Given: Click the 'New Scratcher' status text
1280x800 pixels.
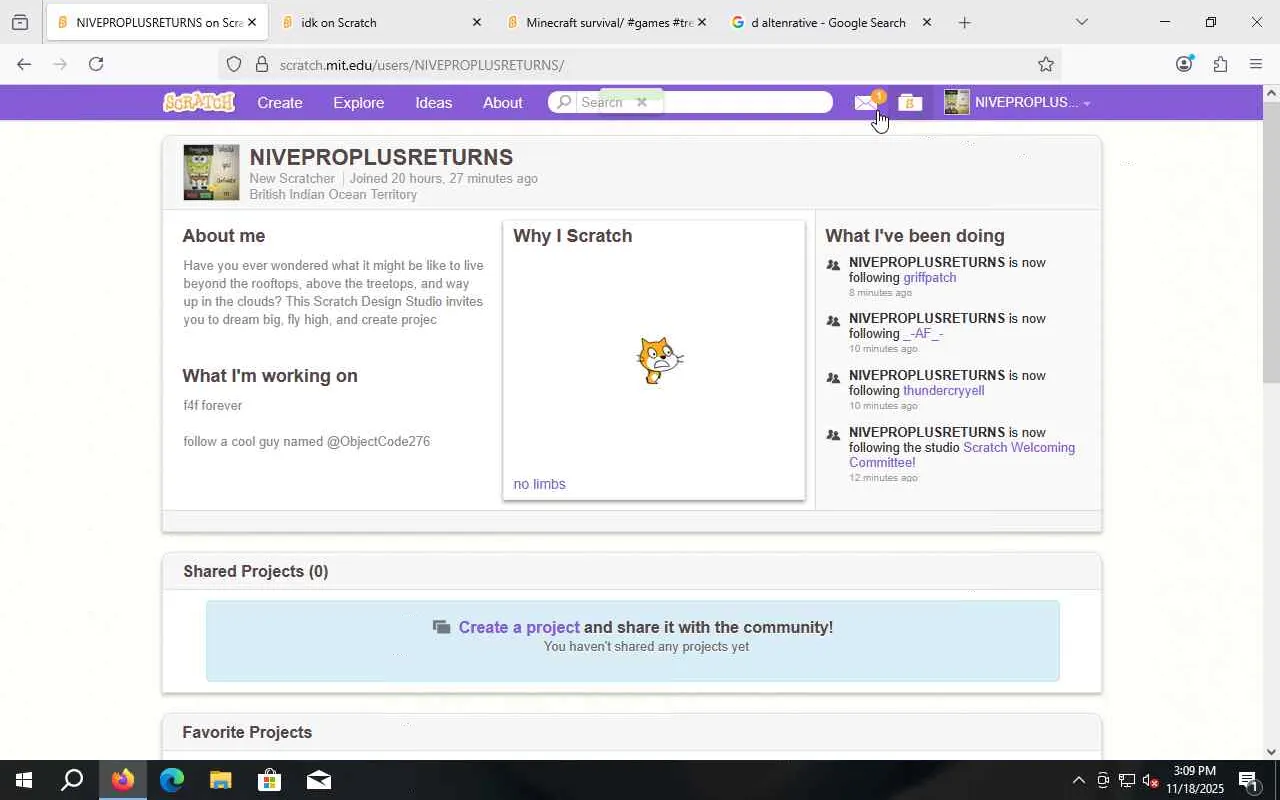Looking at the screenshot, I should pos(292,178).
